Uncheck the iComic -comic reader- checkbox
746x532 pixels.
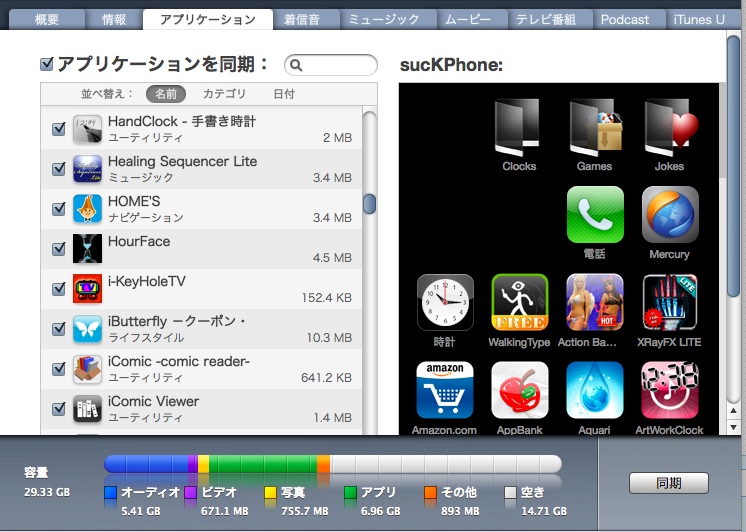click(x=59, y=368)
